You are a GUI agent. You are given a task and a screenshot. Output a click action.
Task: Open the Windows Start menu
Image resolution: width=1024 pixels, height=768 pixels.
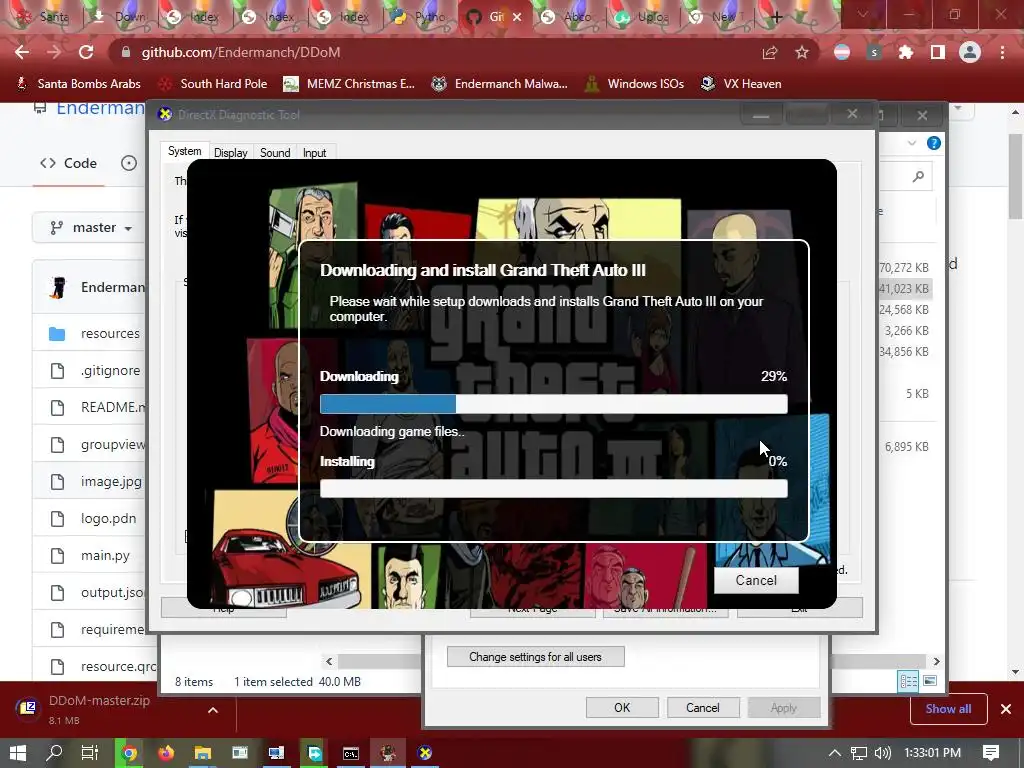click(18, 753)
